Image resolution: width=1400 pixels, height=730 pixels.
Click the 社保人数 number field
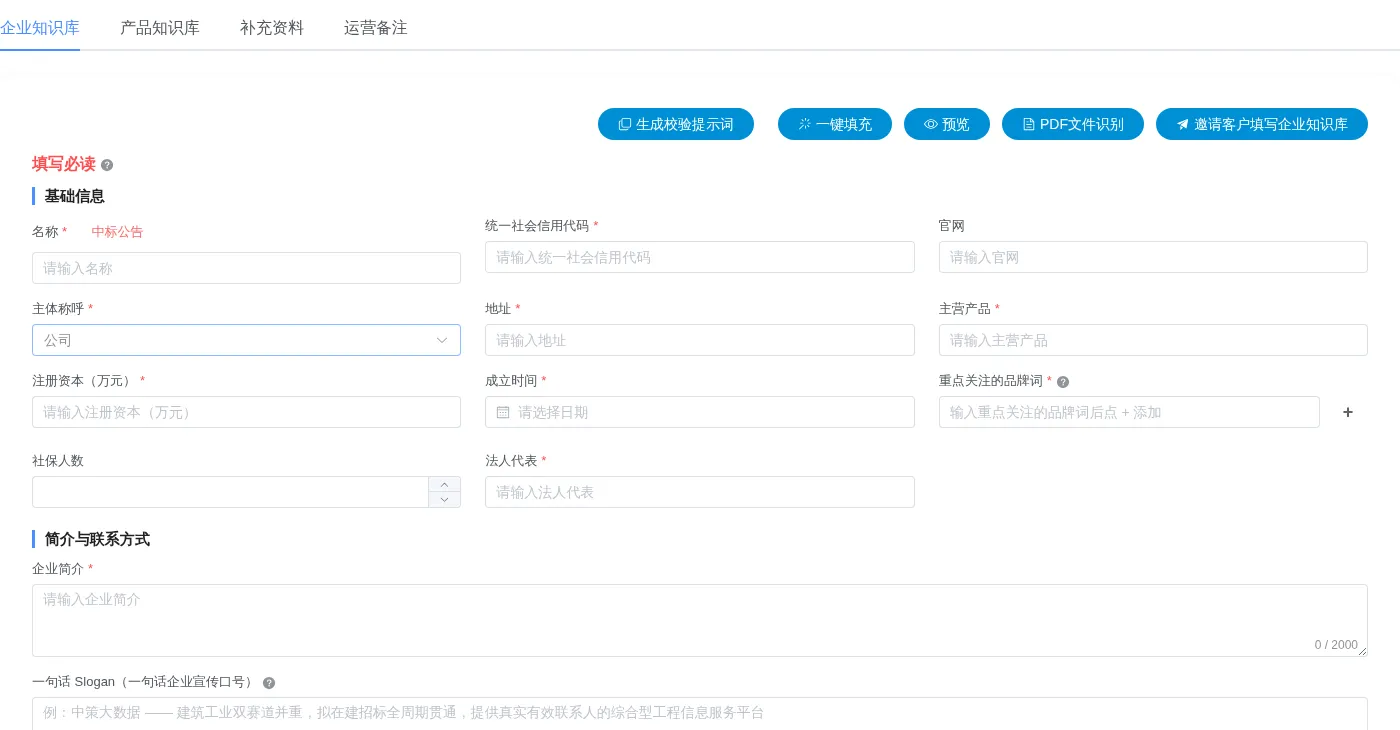pos(230,492)
